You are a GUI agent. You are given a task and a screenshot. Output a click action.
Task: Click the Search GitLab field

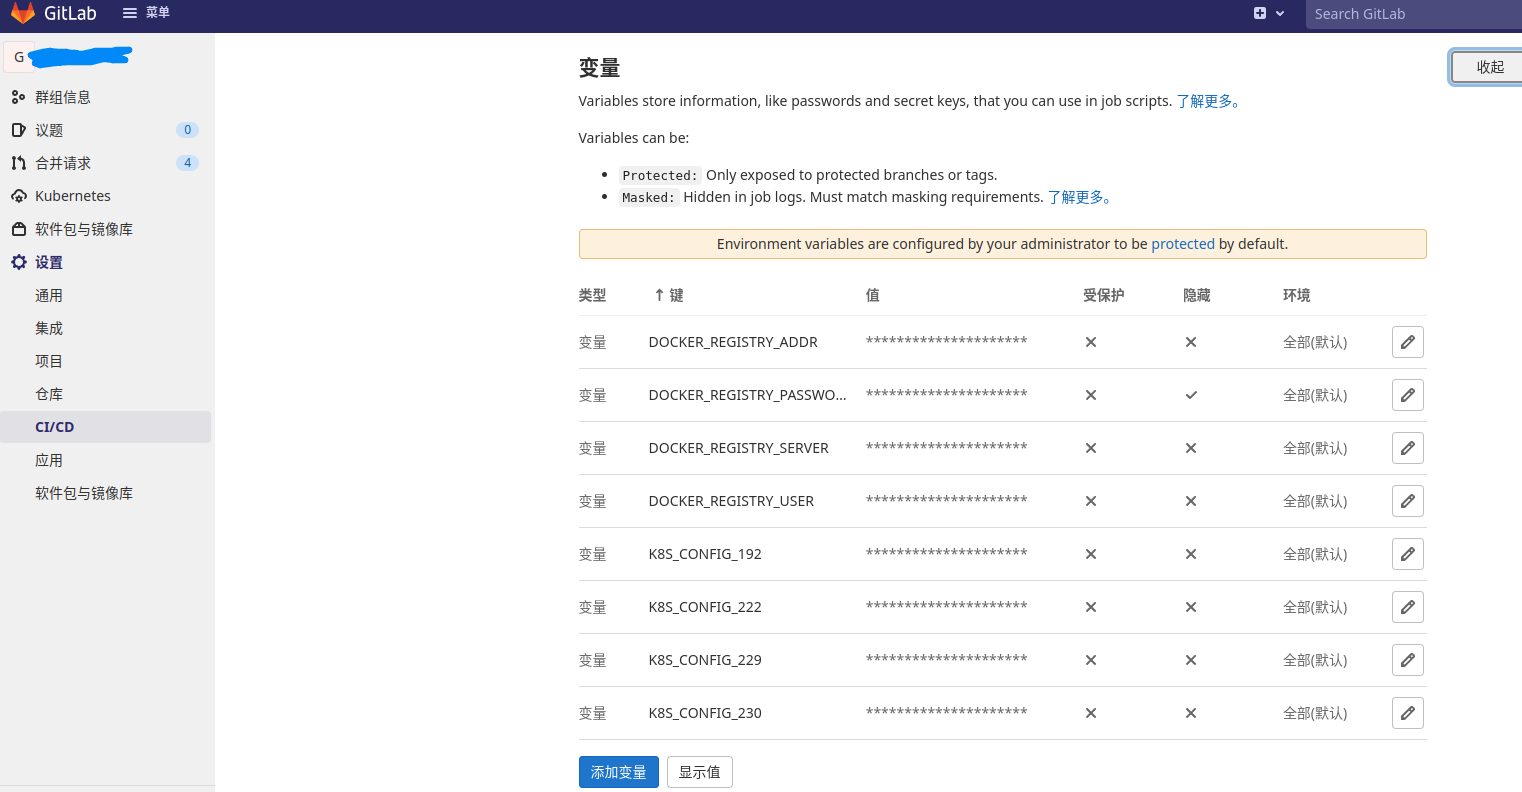click(x=1410, y=14)
